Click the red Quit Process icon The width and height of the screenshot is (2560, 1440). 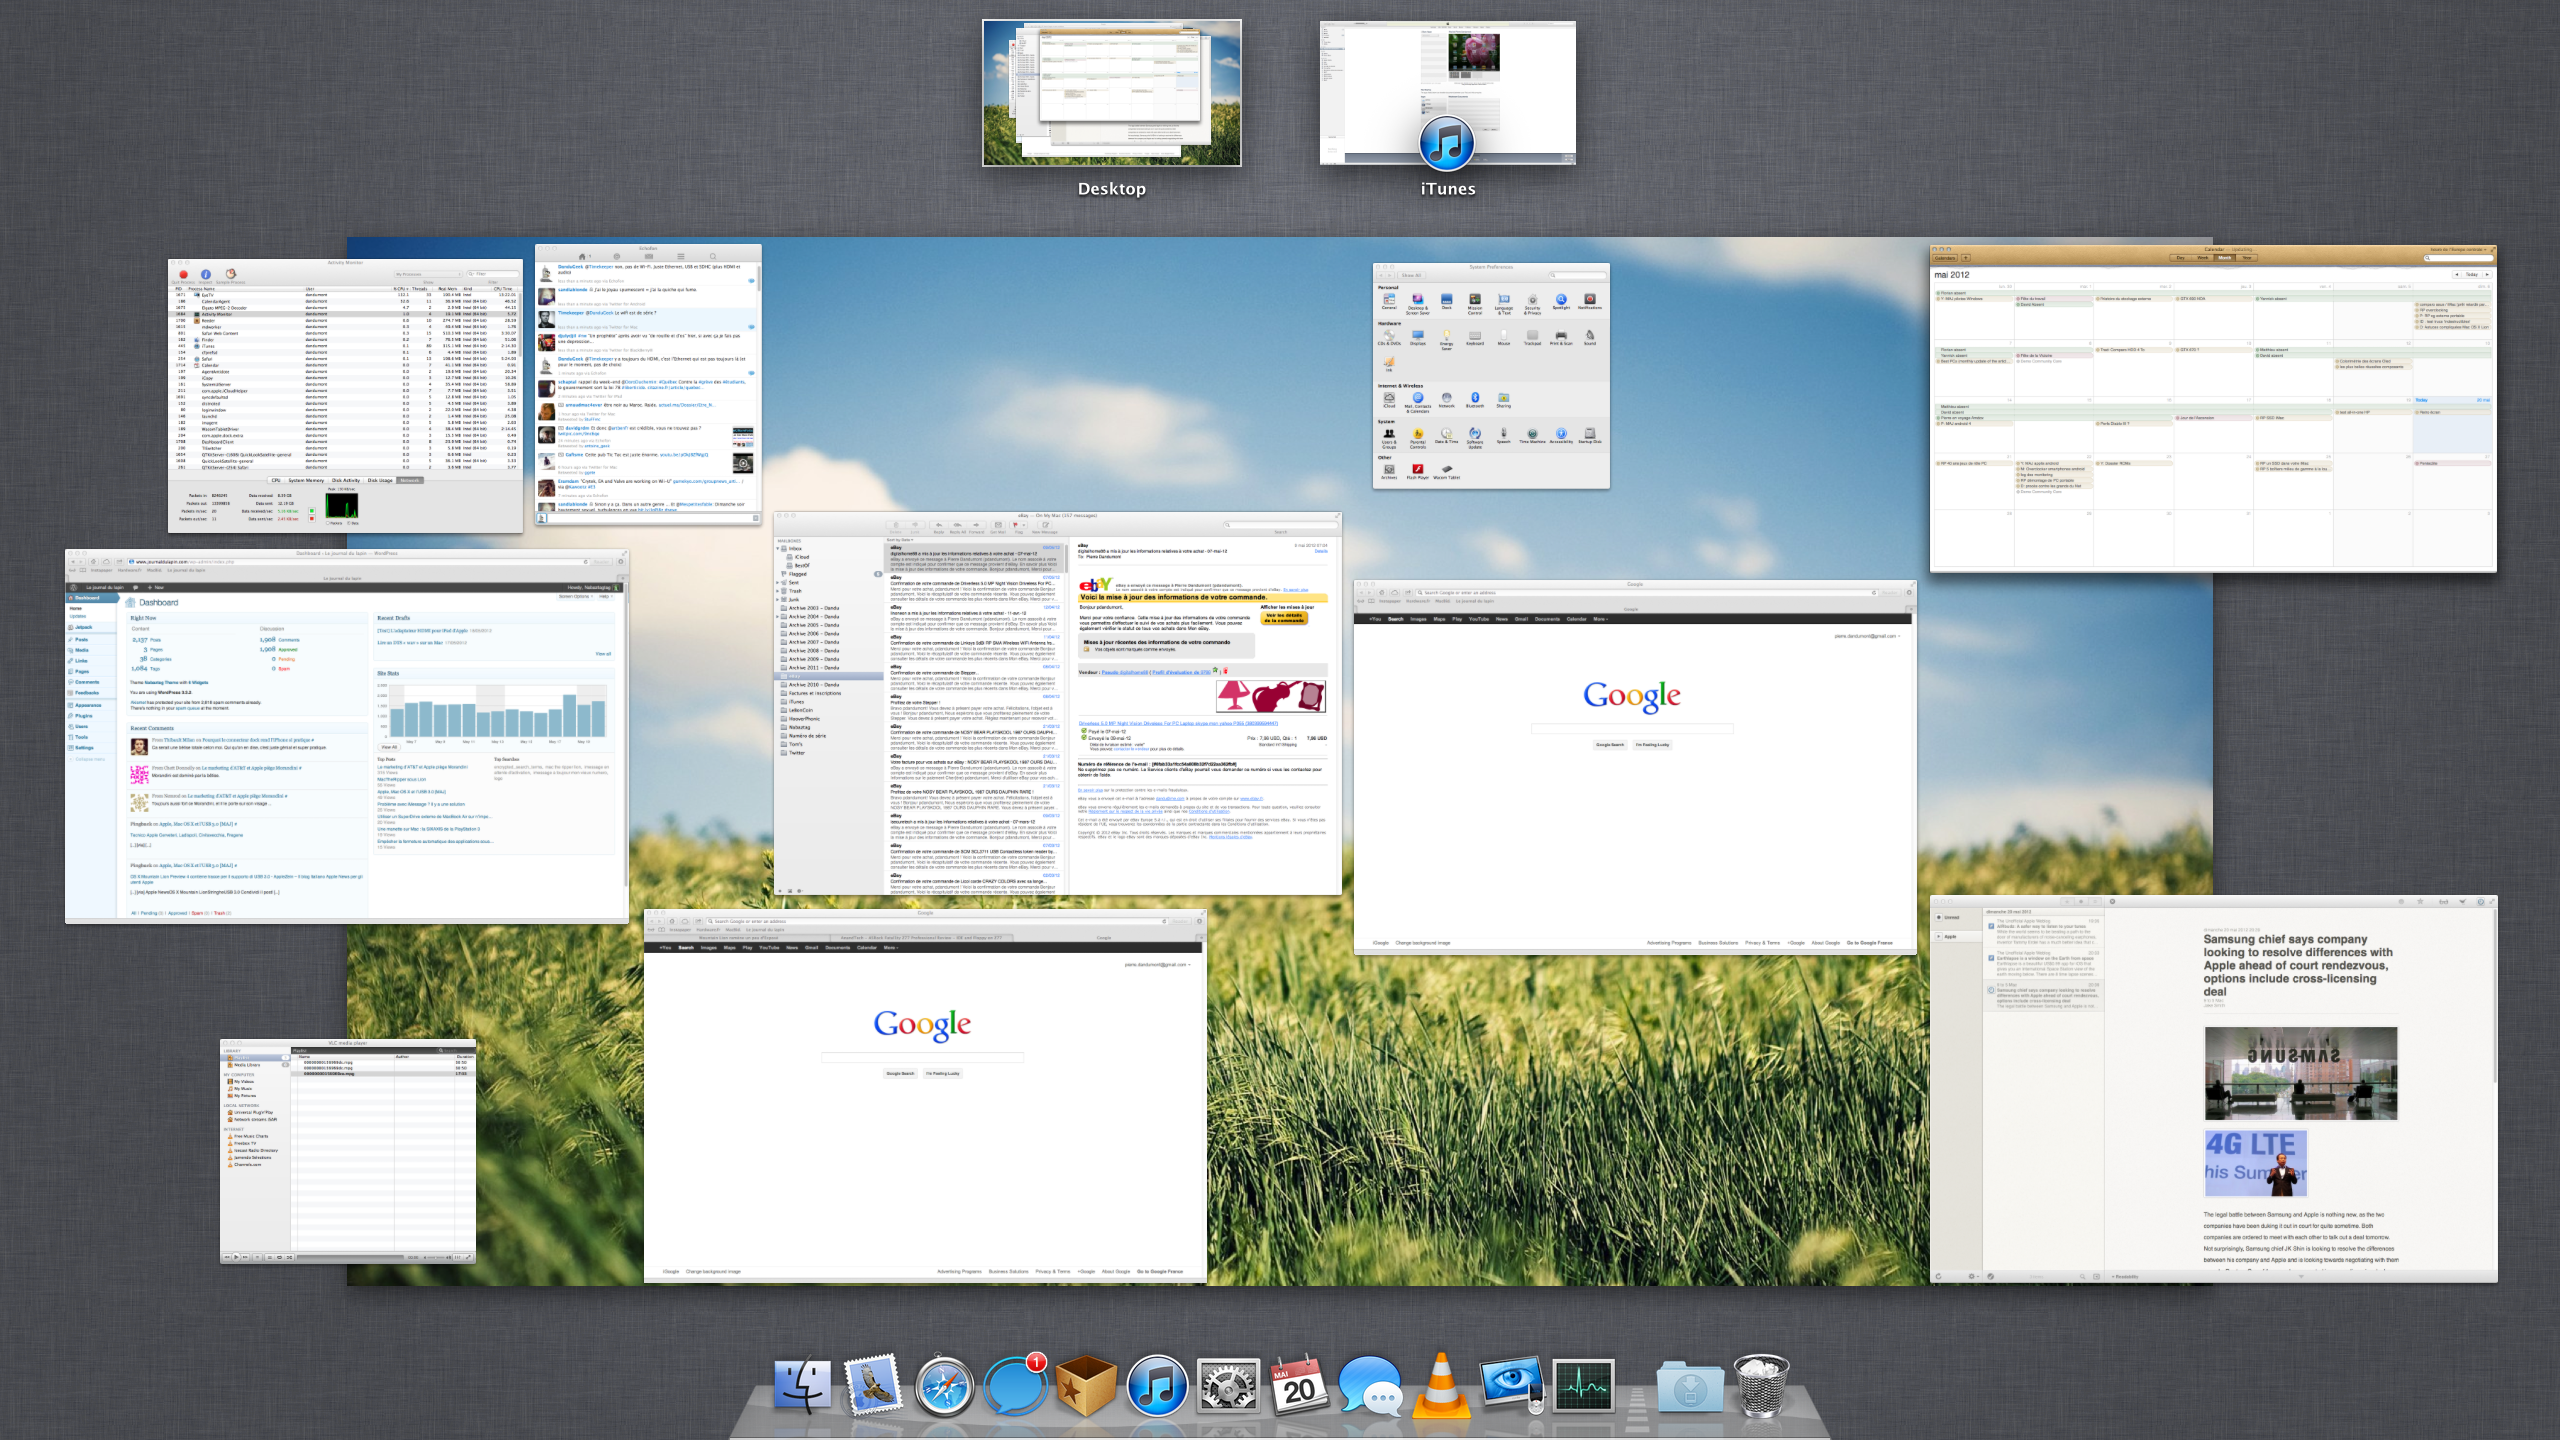click(x=183, y=274)
